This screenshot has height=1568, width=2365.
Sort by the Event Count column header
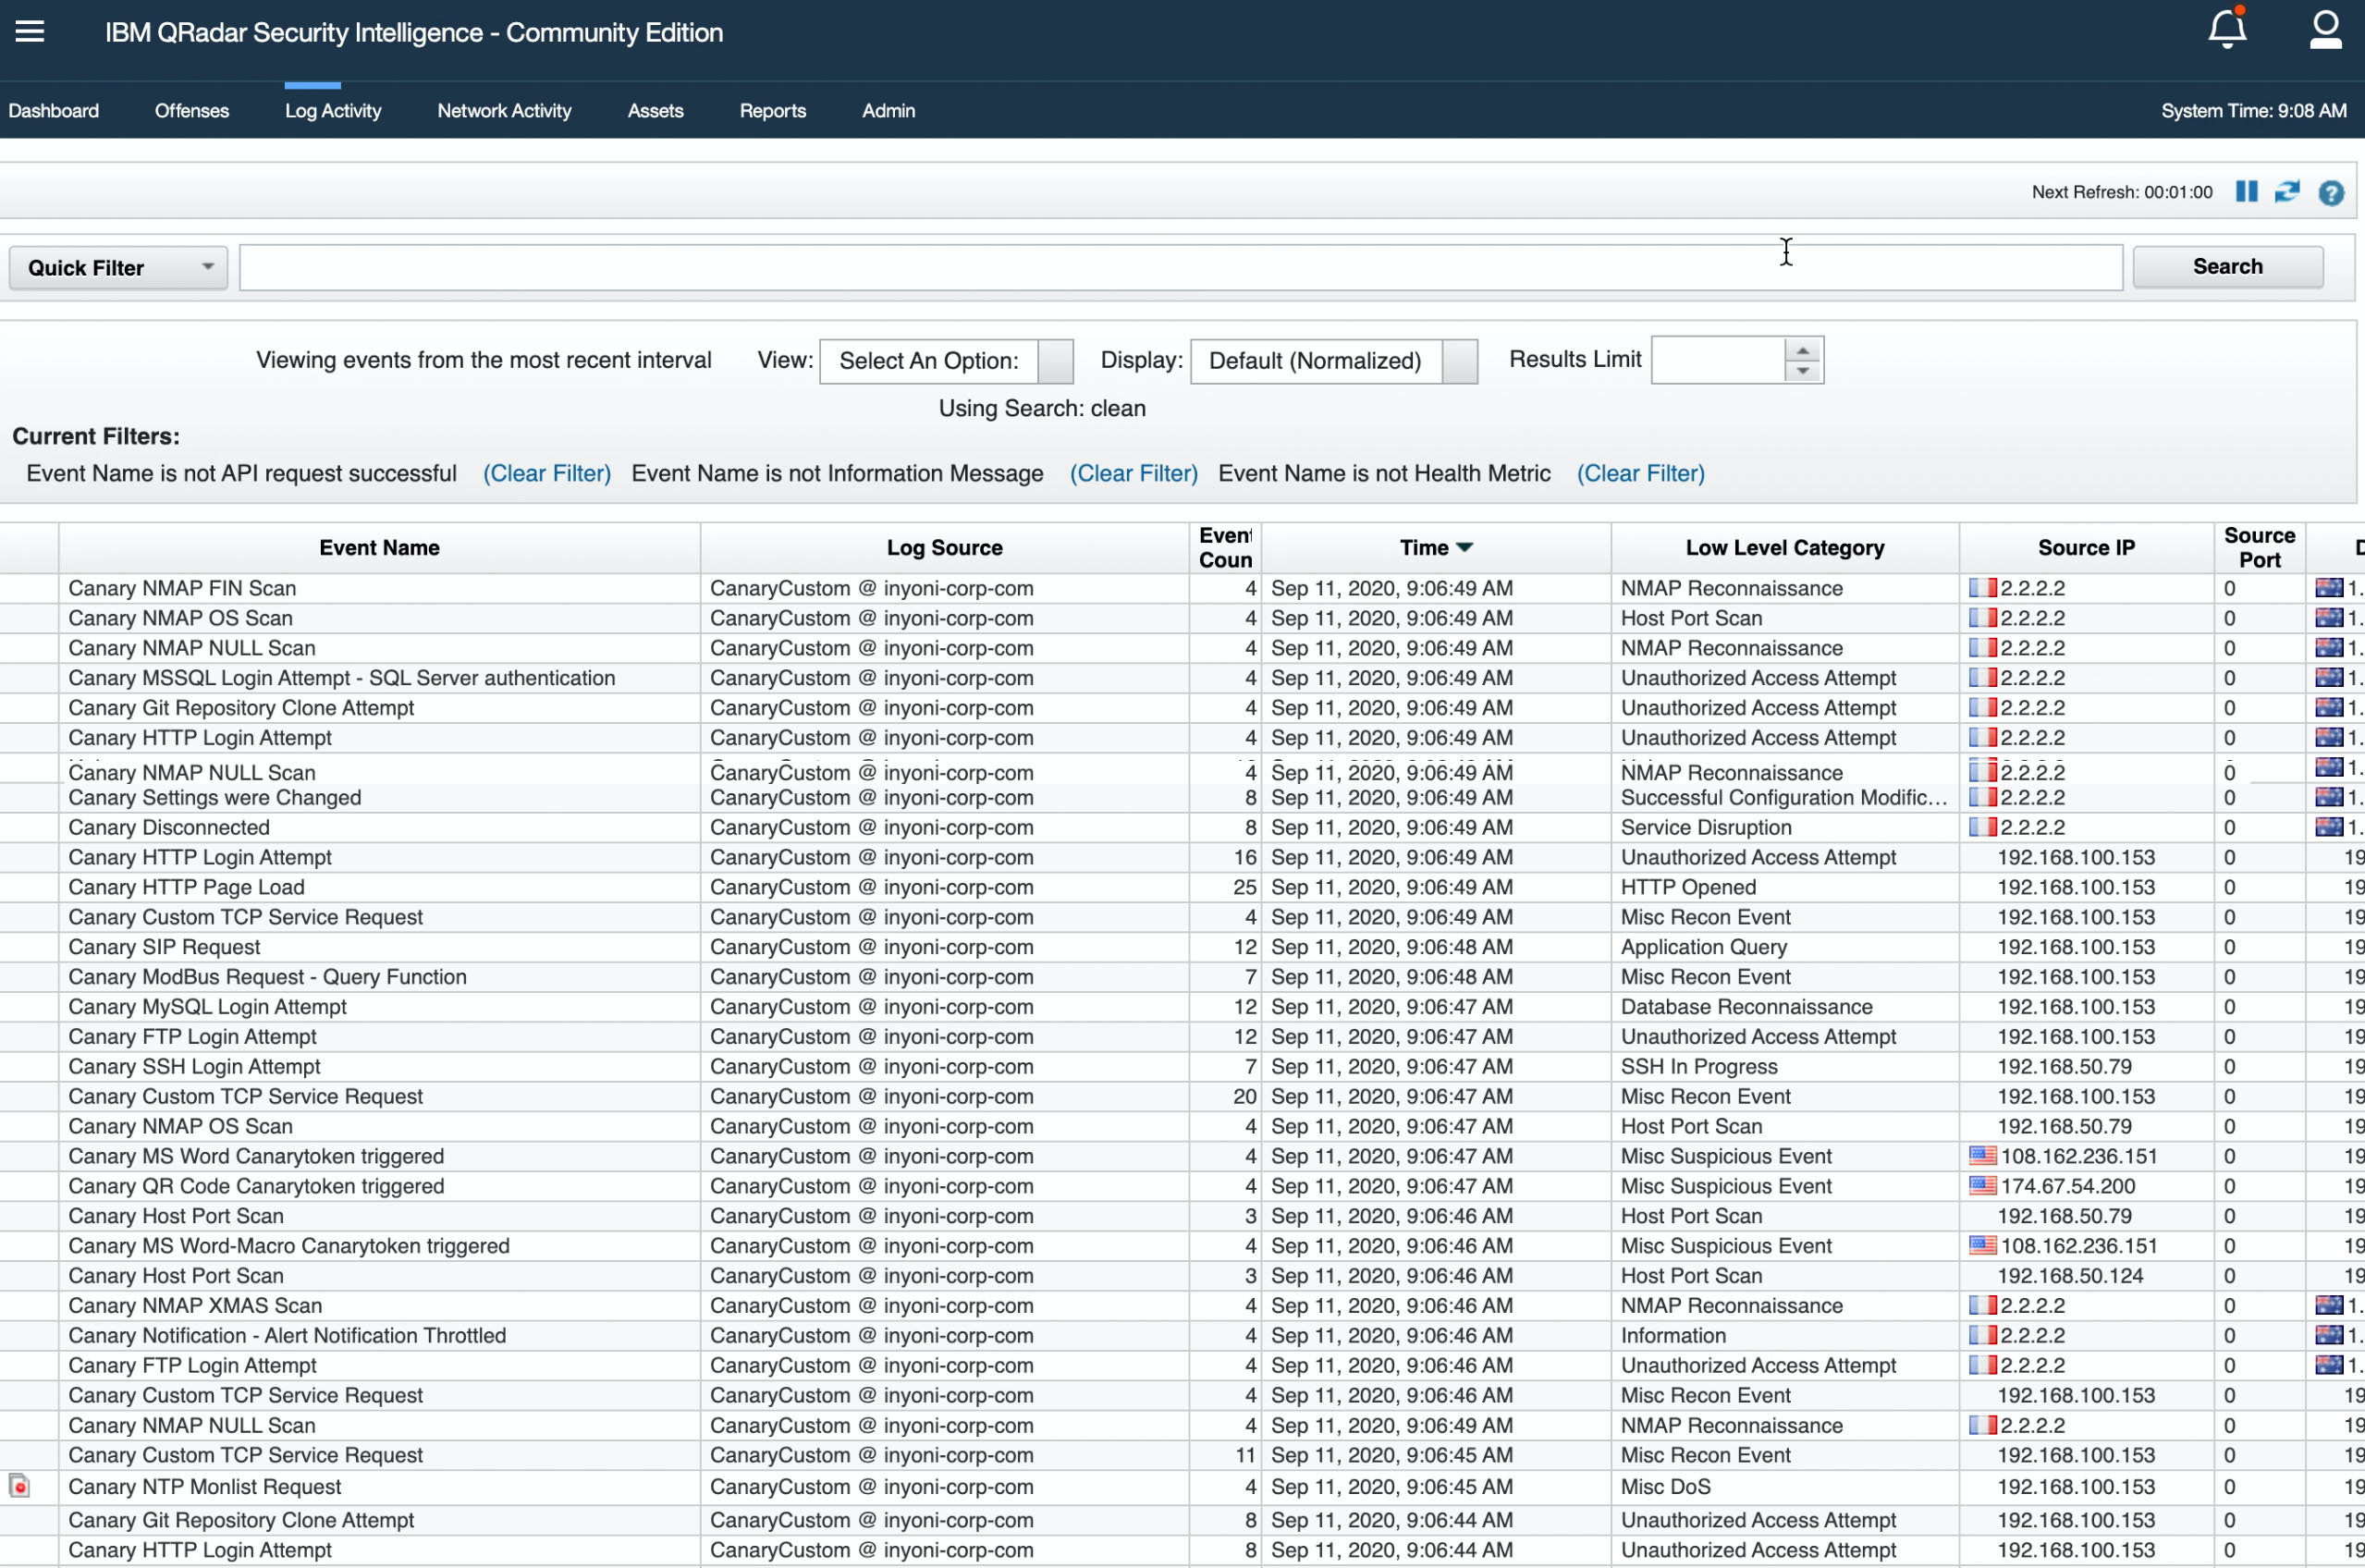point(1225,548)
